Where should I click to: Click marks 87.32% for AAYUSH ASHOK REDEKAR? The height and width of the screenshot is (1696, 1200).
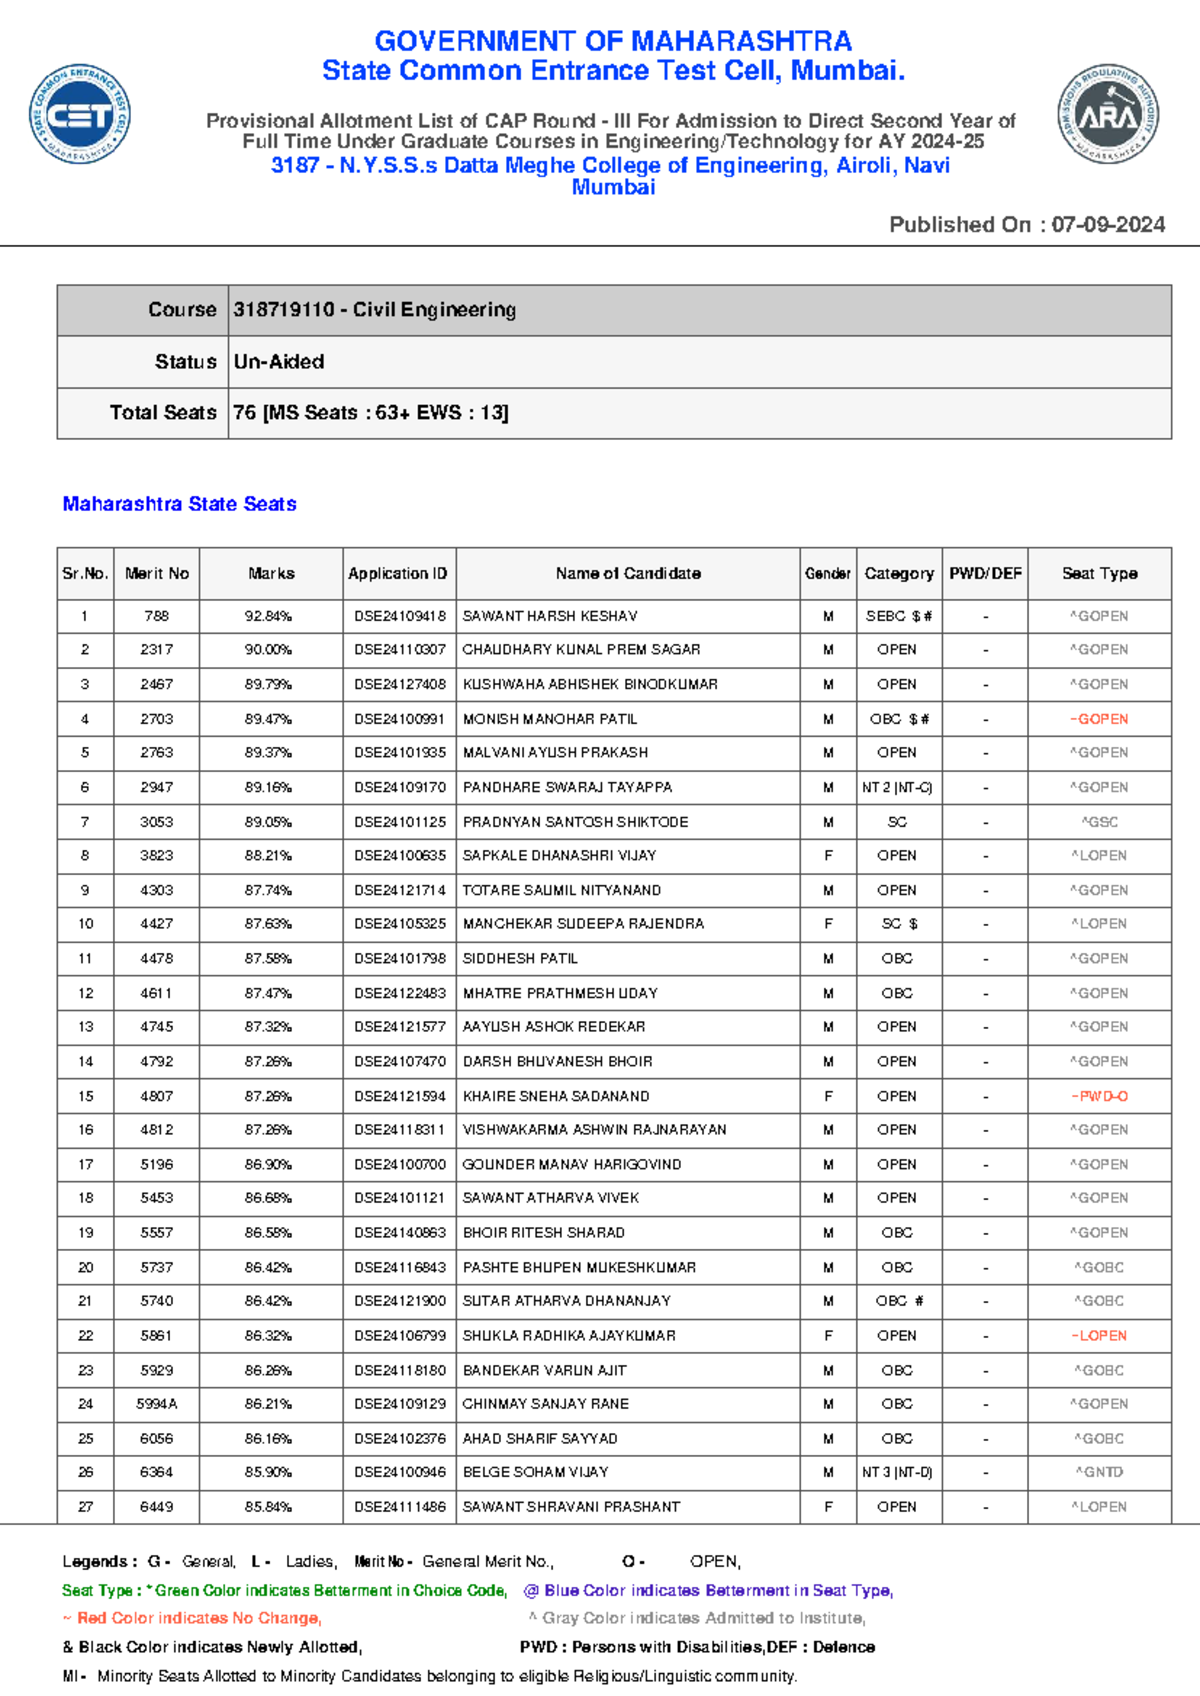268,1027
